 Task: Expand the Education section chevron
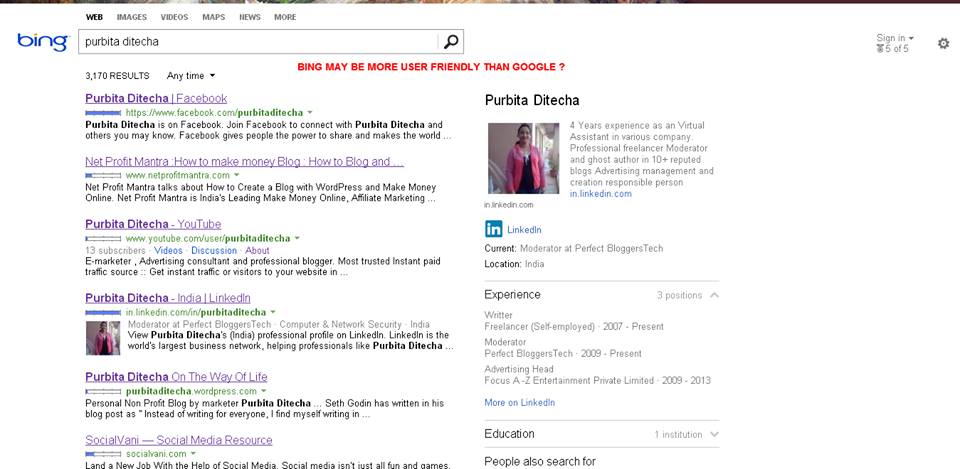click(x=714, y=435)
